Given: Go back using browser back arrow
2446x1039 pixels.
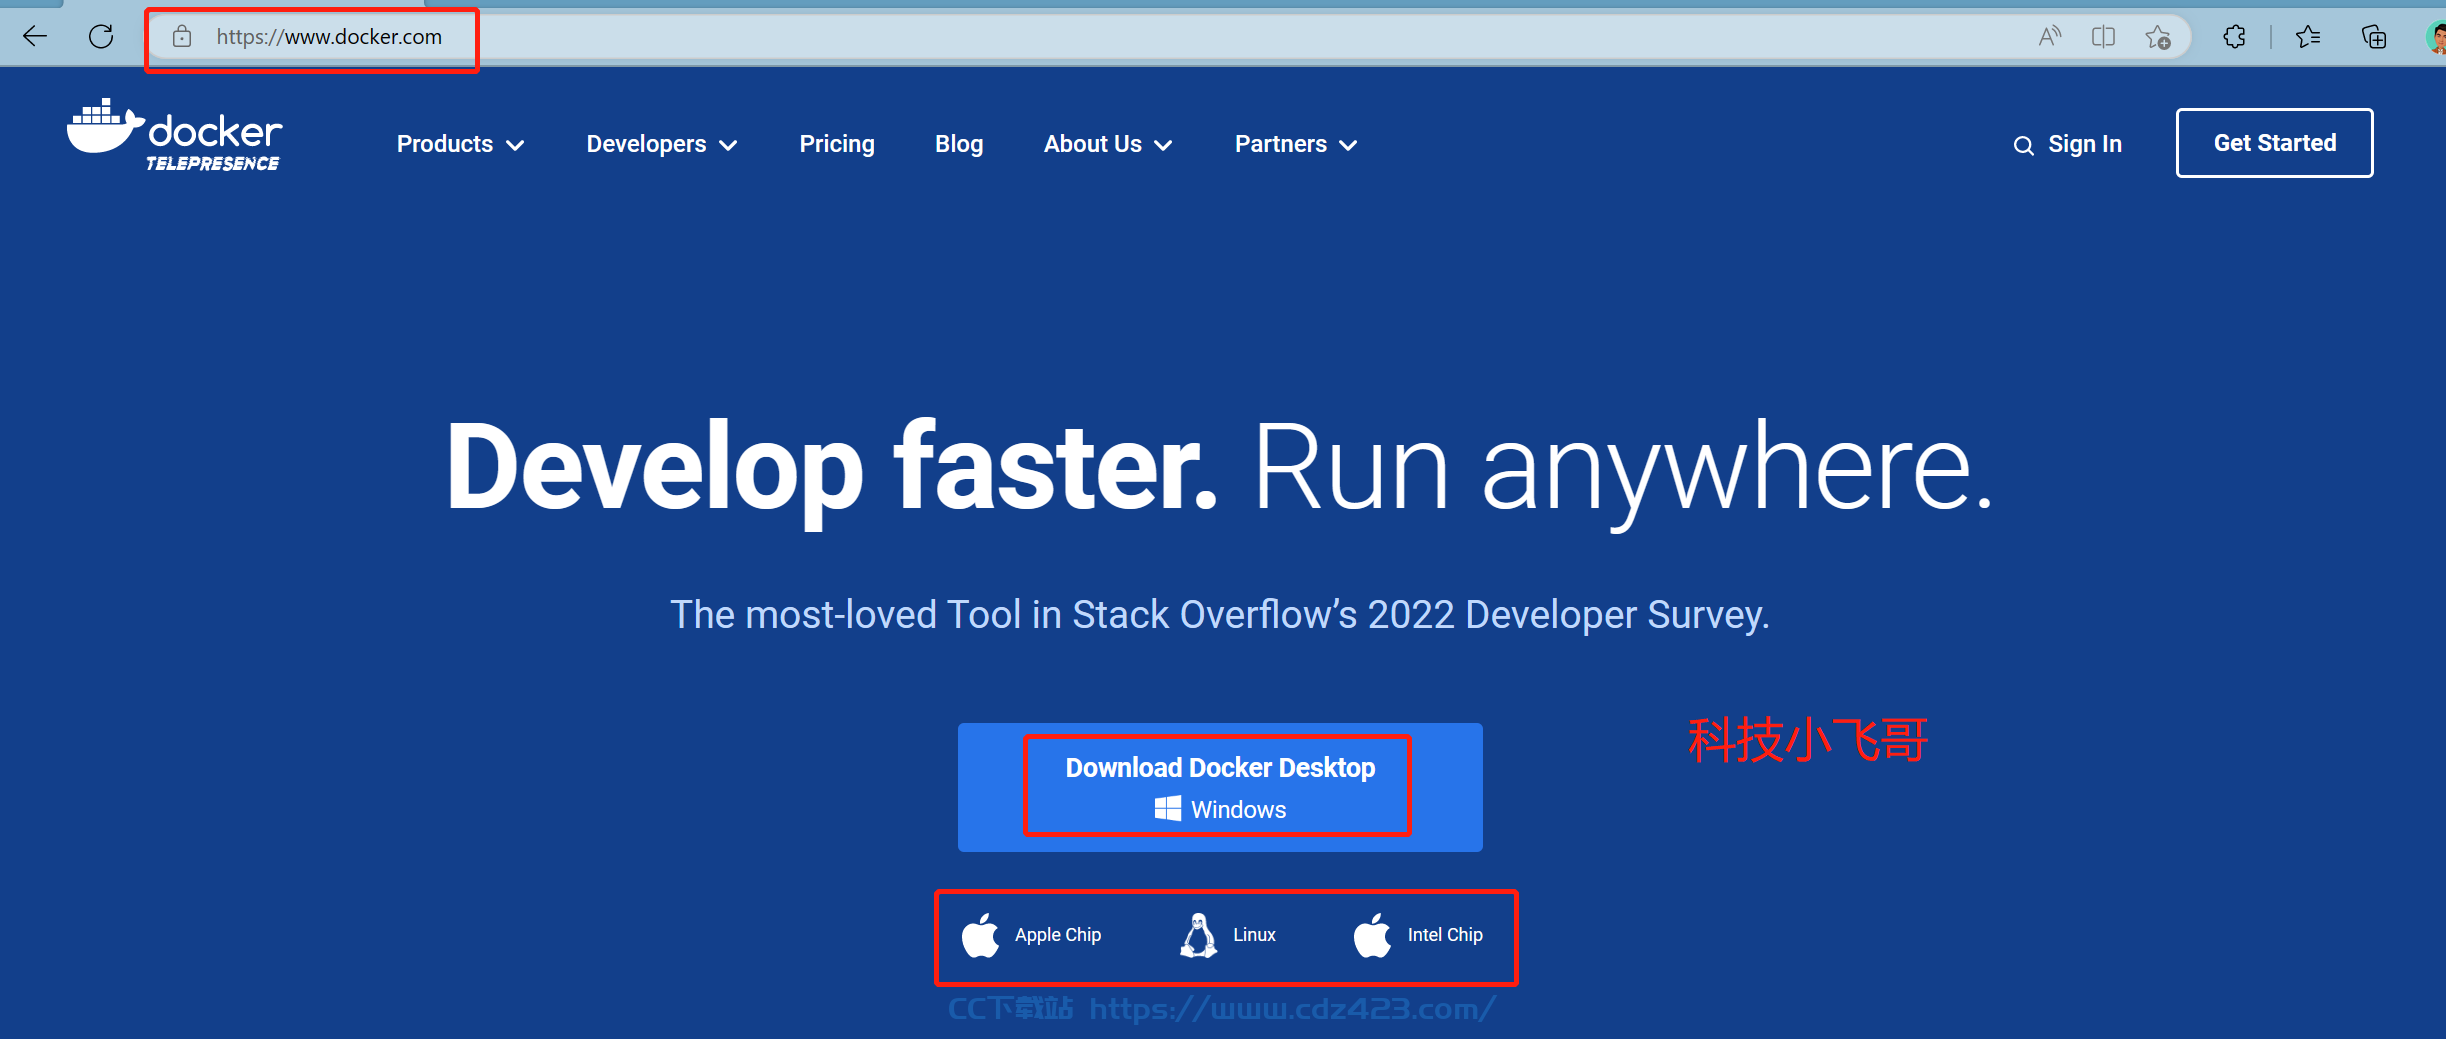Looking at the screenshot, I should (35, 37).
